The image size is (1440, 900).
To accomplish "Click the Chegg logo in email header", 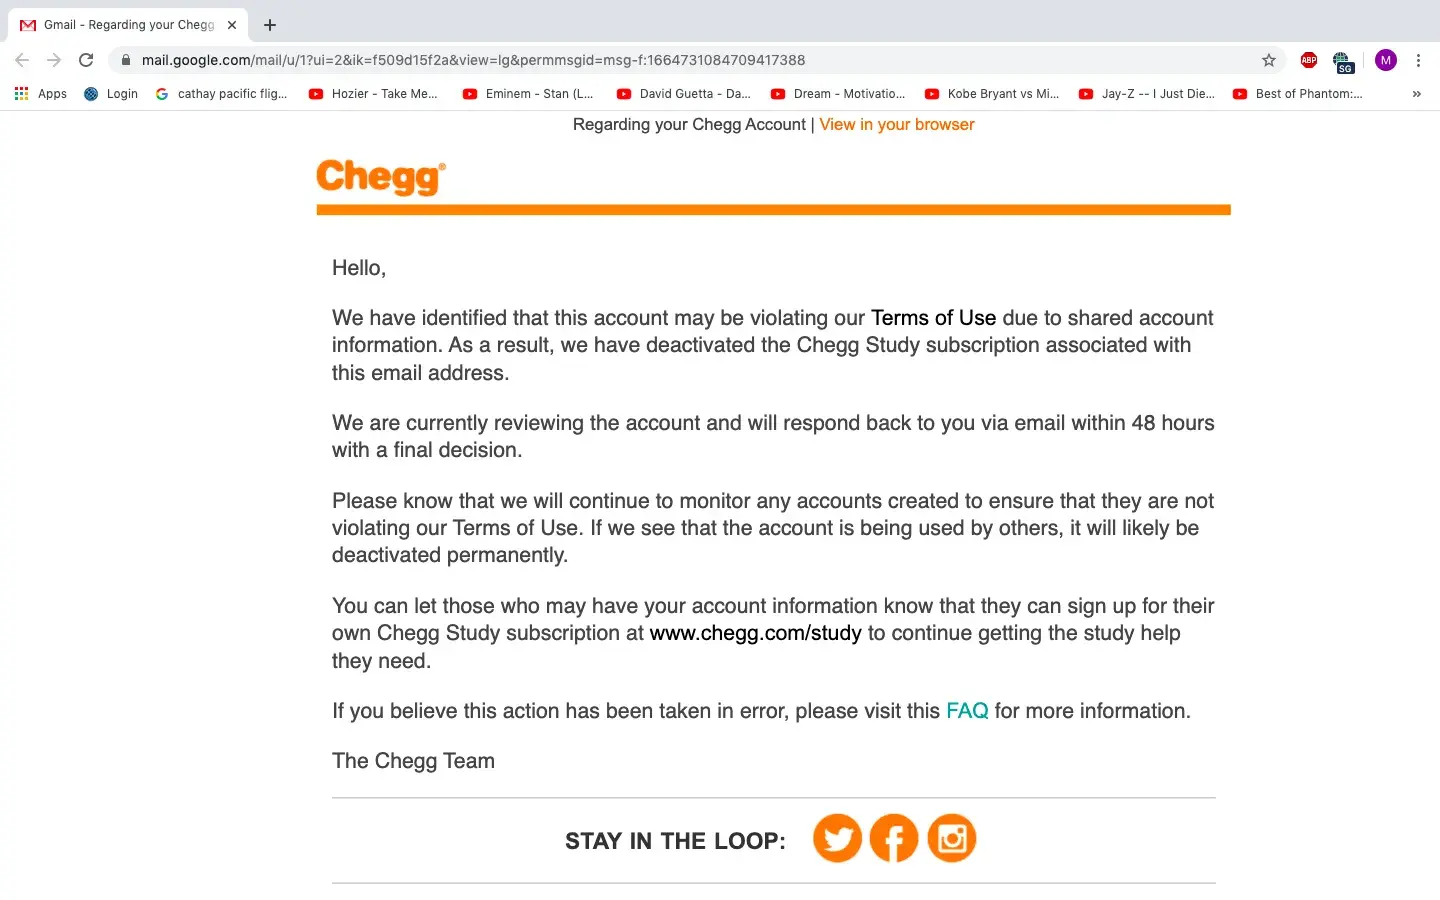I will 381,177.
